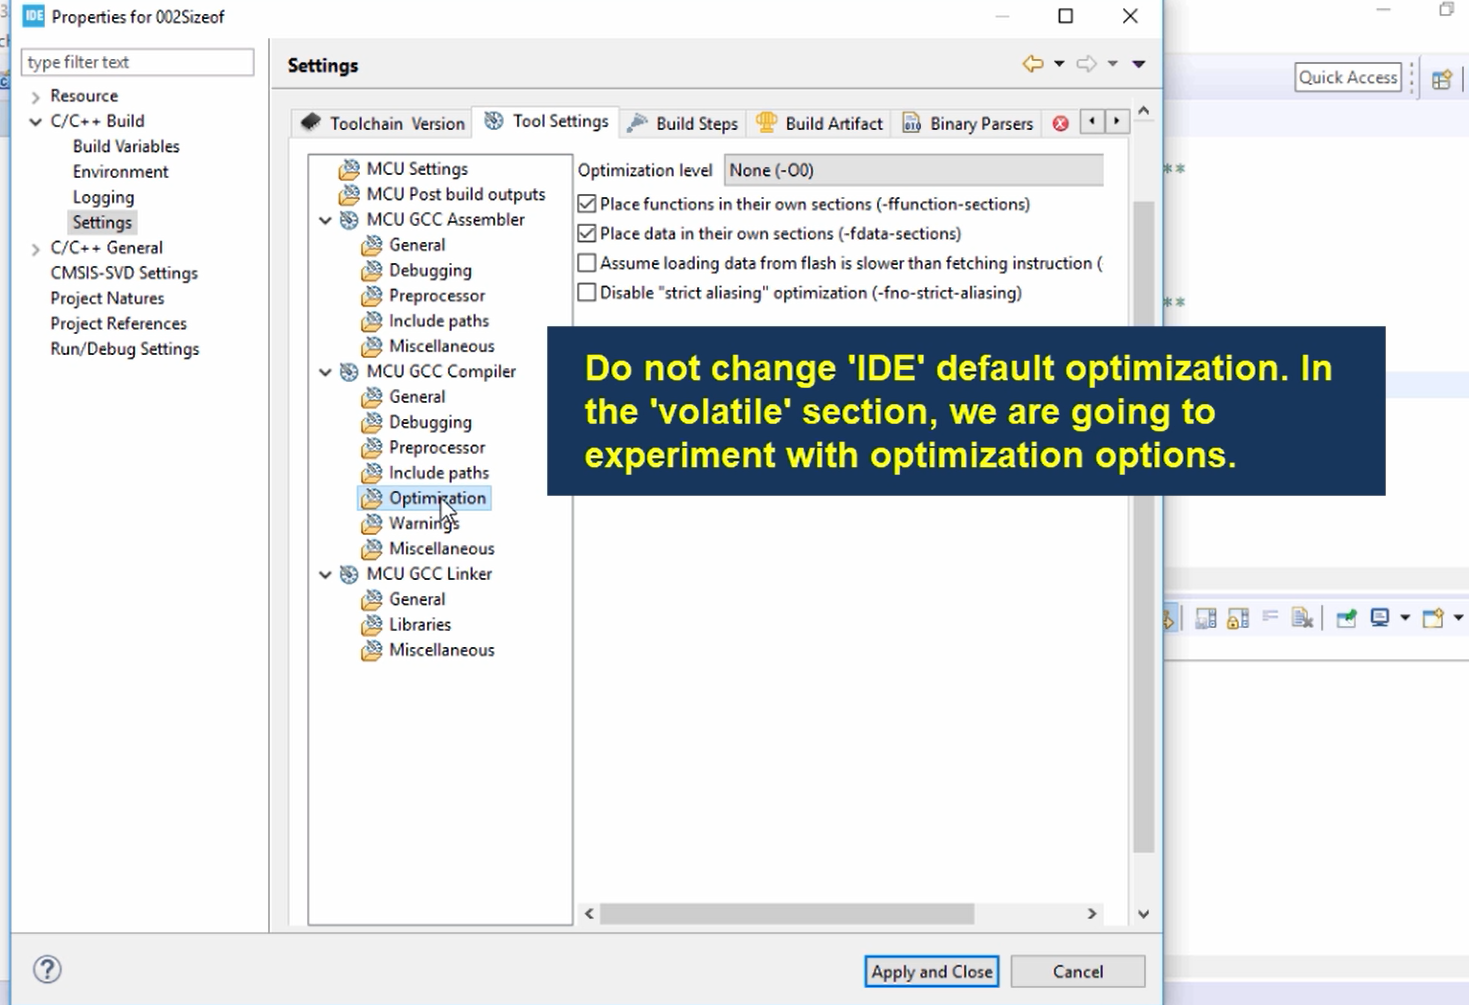Collapse the MCU GCC Compiler node
Viewport: 1469px width, 1005px height.
(x=325, y=372)
